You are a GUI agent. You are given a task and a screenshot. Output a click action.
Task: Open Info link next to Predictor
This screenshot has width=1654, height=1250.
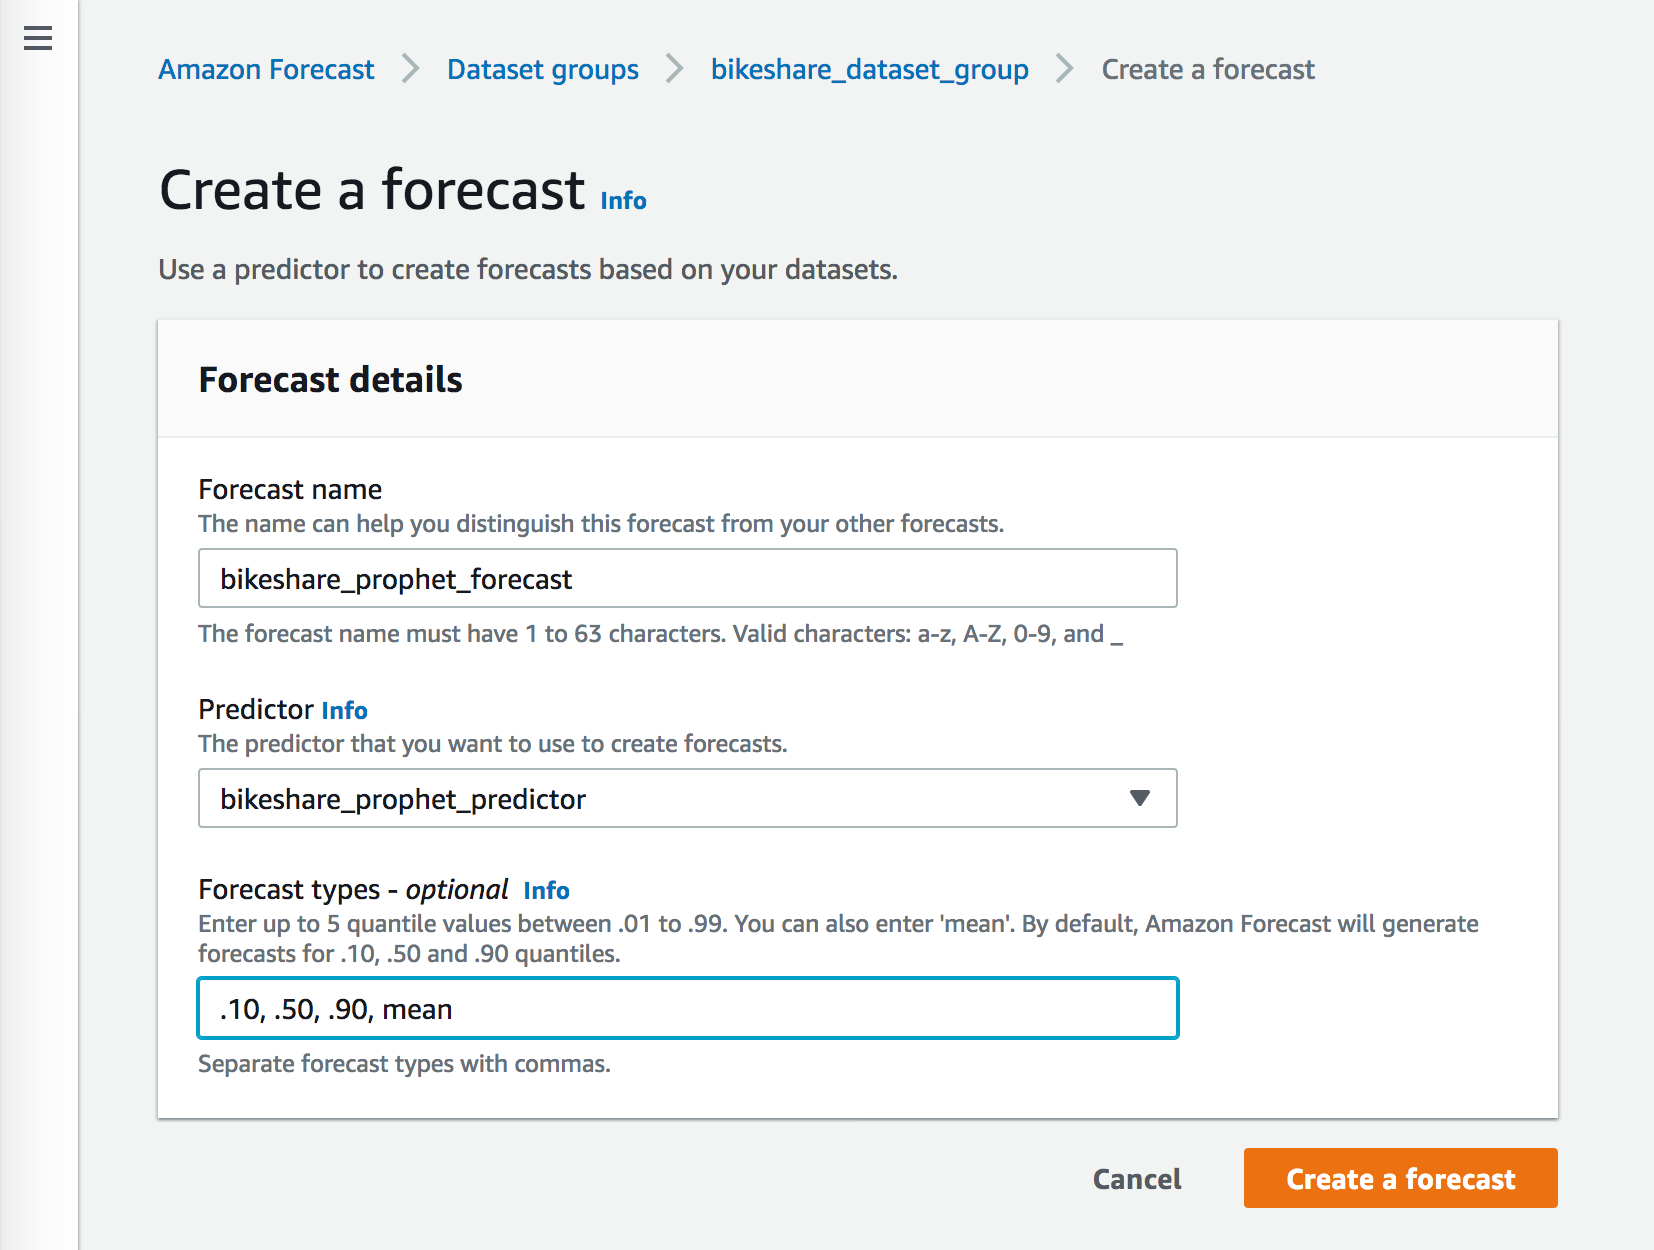click(x=344, y=710)
